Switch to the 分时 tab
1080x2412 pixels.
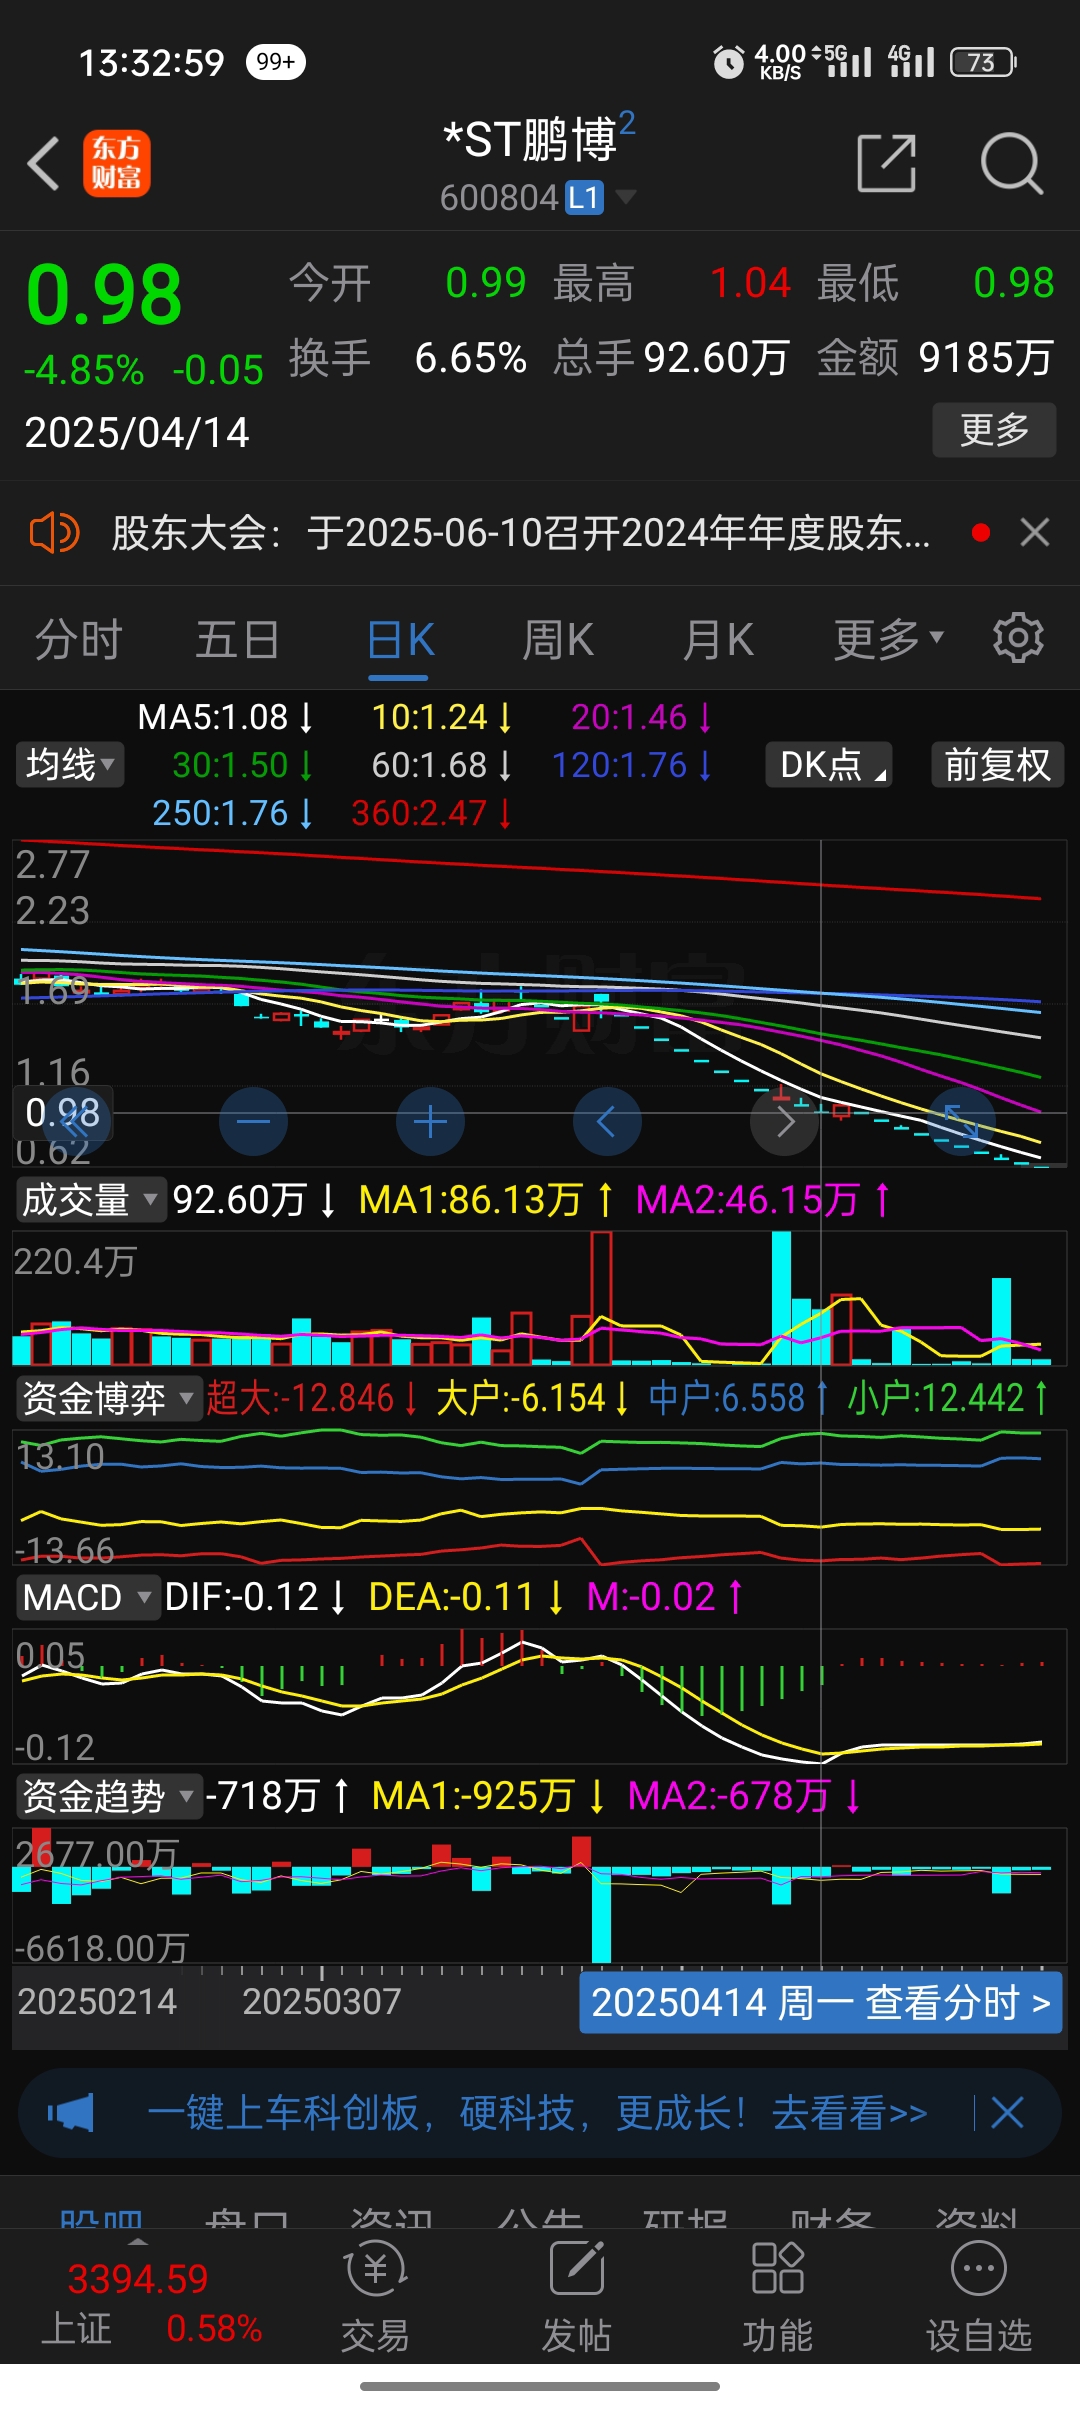(79, 639)
